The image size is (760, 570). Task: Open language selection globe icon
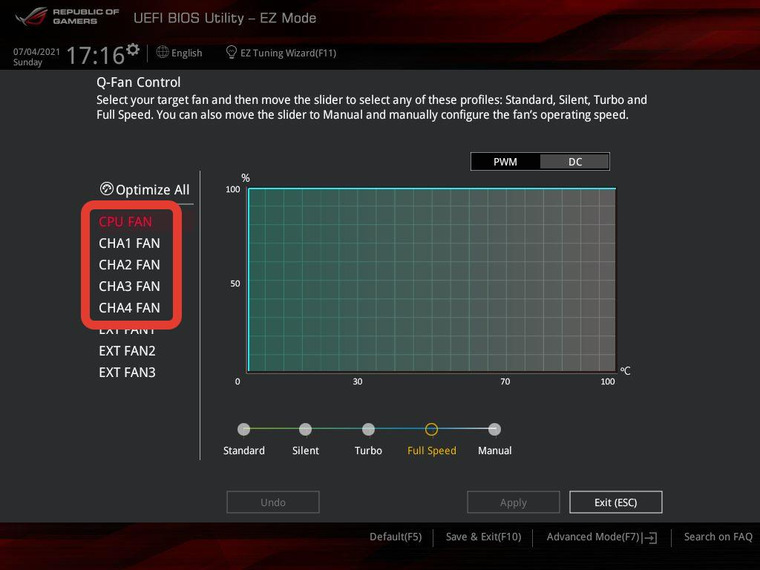pyautogui.click(x=162, y=52)
